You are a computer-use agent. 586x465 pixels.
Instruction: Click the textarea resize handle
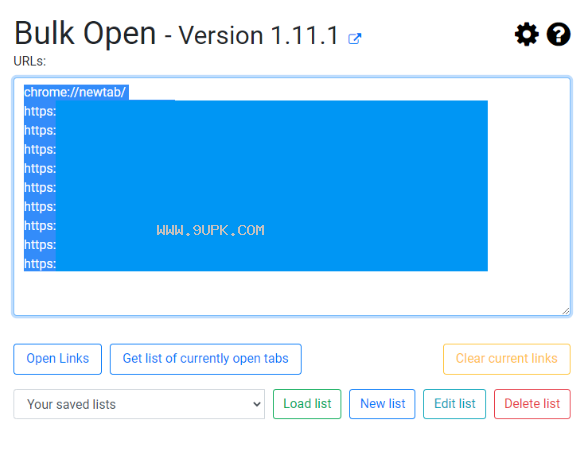pyautogui.click(x=566, y=311)
